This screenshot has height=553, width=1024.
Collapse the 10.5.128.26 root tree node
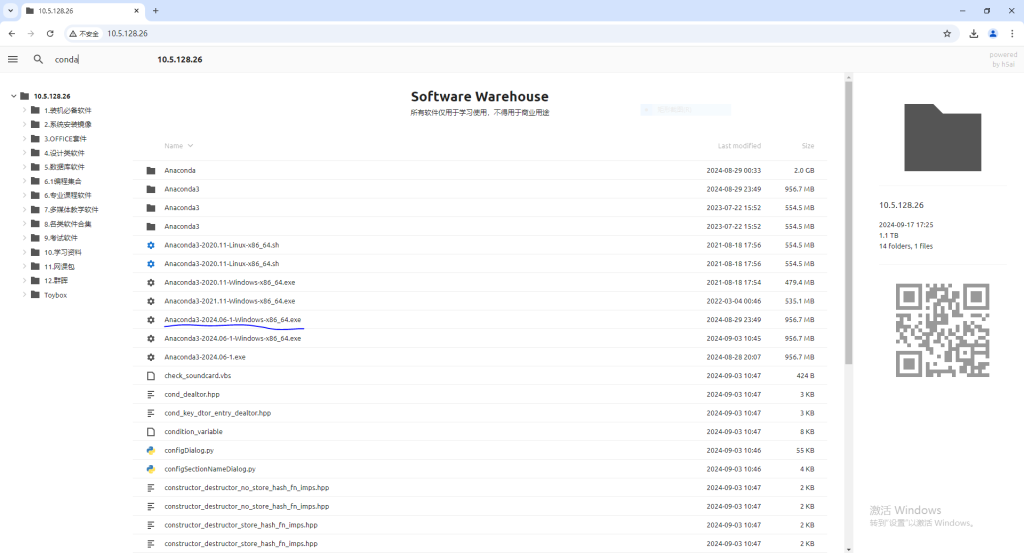[x=13, y=96]
